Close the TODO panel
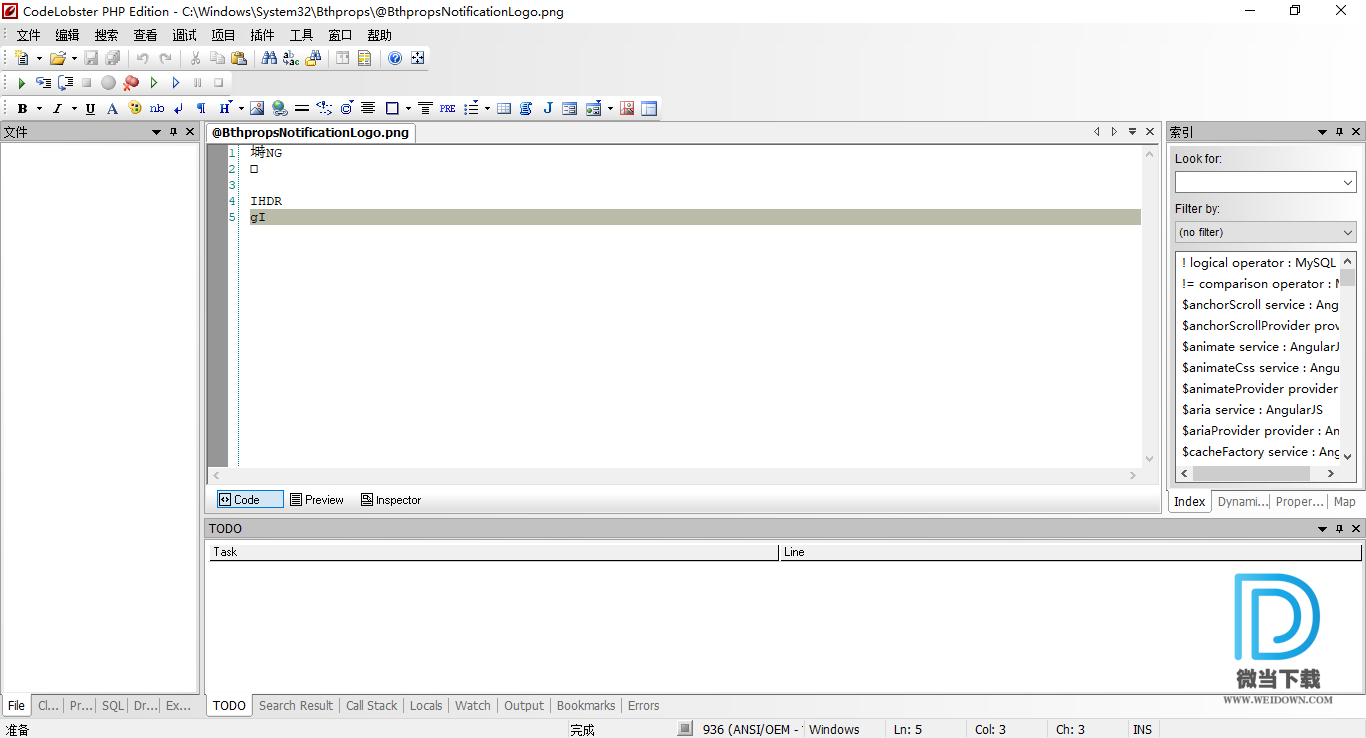The height and width of the screenshot is (738, 1366). [x=1357, y=528]
